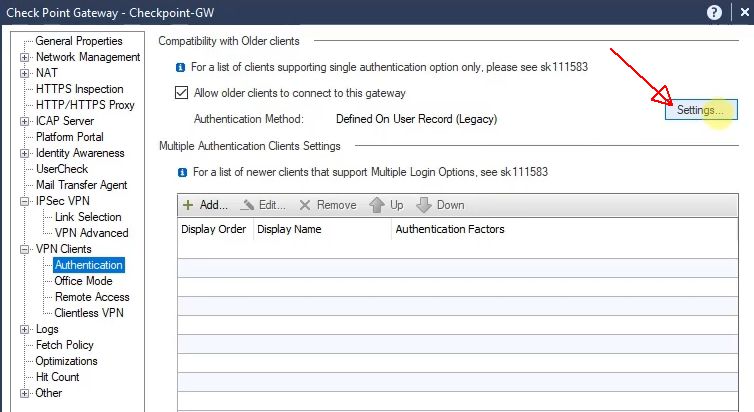Select Logs label in the tree
This screenshot has height=412, width=754.
(47, 329)
